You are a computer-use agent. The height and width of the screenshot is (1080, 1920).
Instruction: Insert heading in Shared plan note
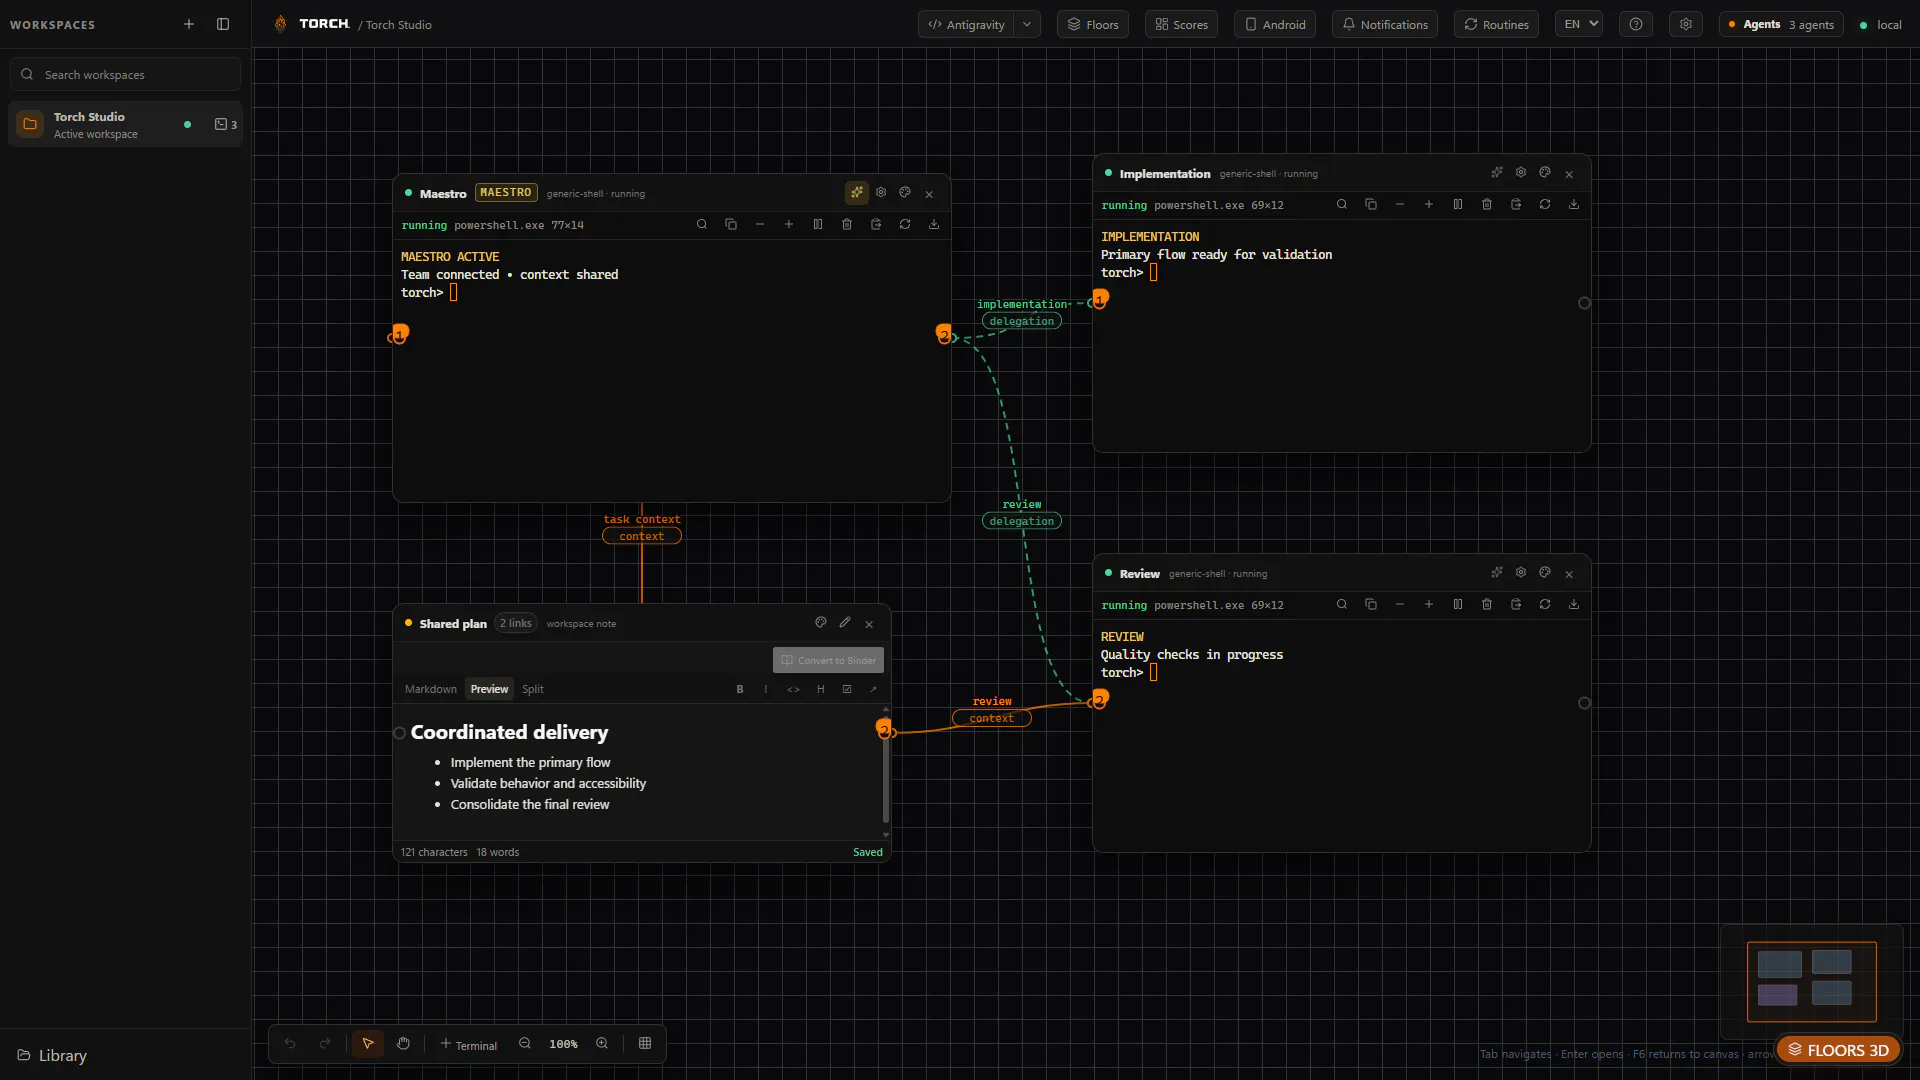(x=820, y=689)
